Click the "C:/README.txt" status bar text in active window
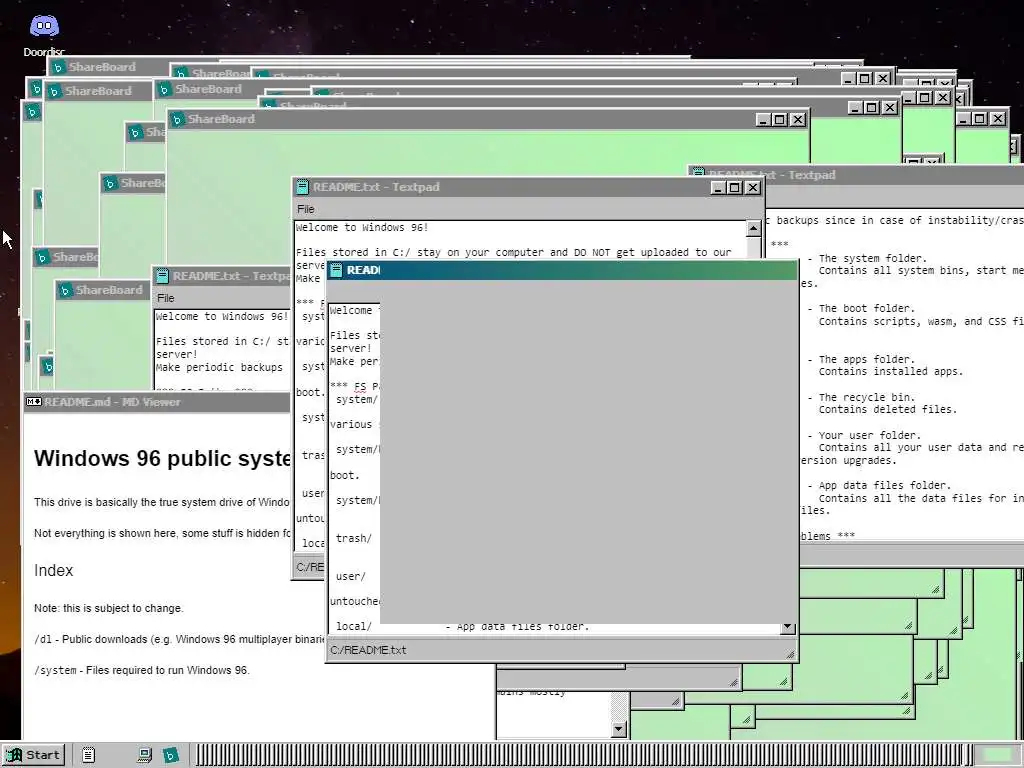 click(368, 650)
